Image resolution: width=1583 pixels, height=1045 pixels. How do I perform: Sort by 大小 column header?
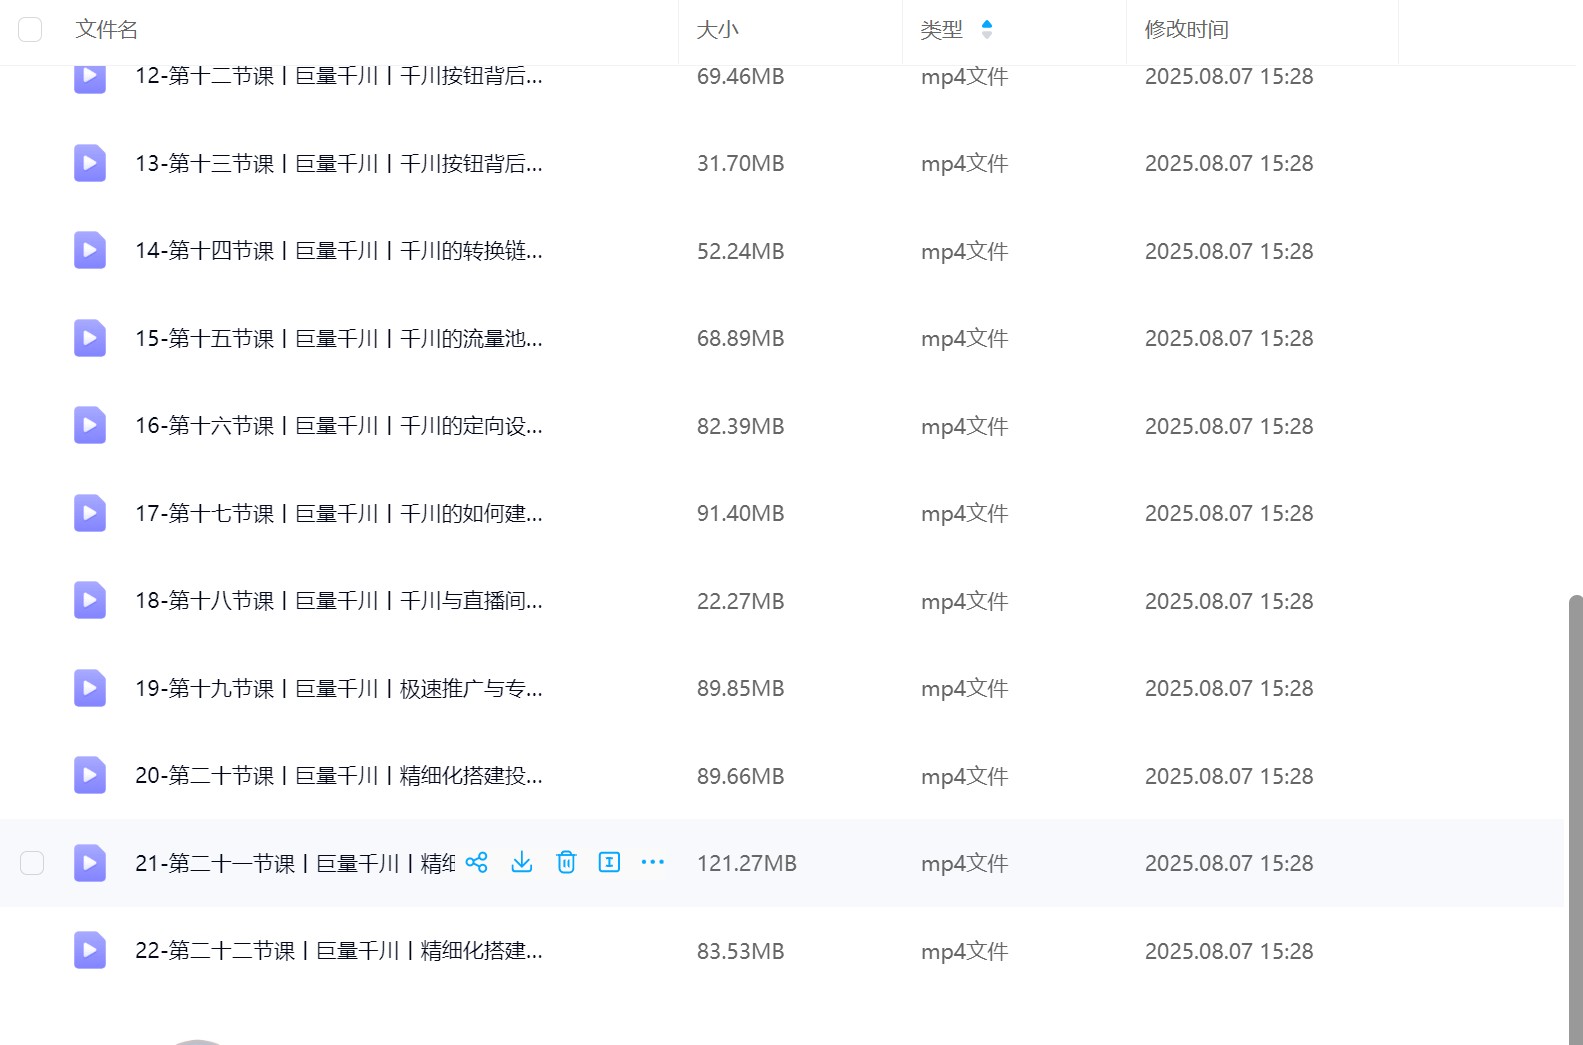pos(717,29)
